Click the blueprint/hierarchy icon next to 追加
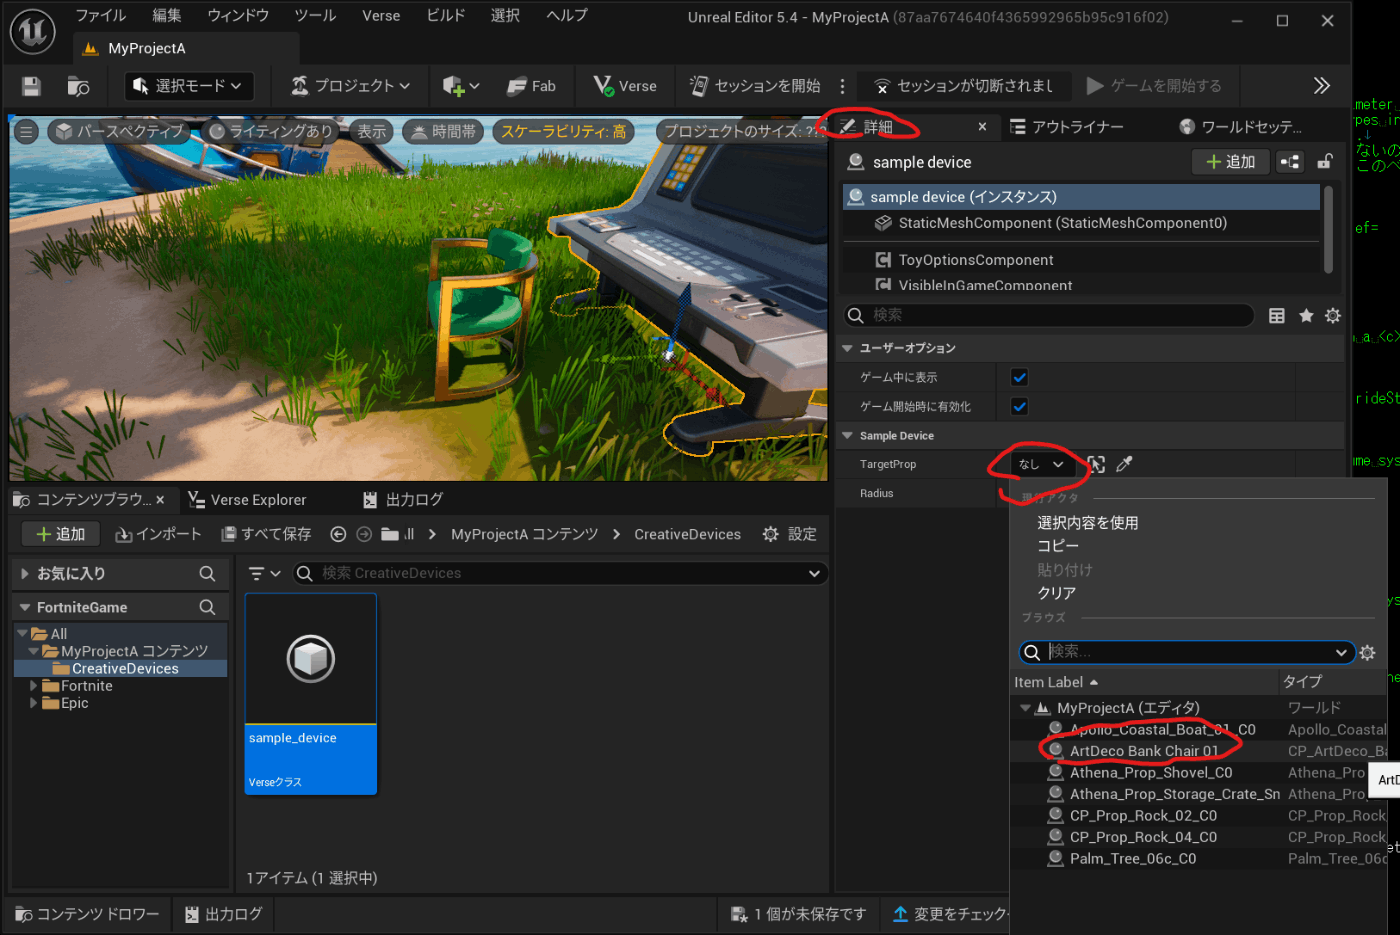The width and height of the screenshot is (1400, 935). [1290, 162]
